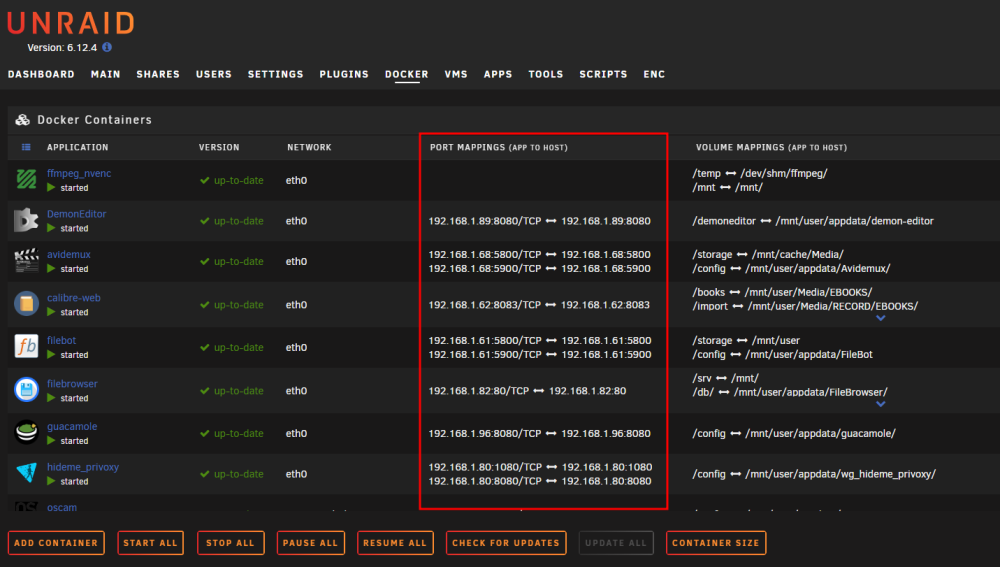The height and width of the screenshot is (567, 1000).
Task: Click the filebrowser floppy disk icon
Action: tap(26, 390)
